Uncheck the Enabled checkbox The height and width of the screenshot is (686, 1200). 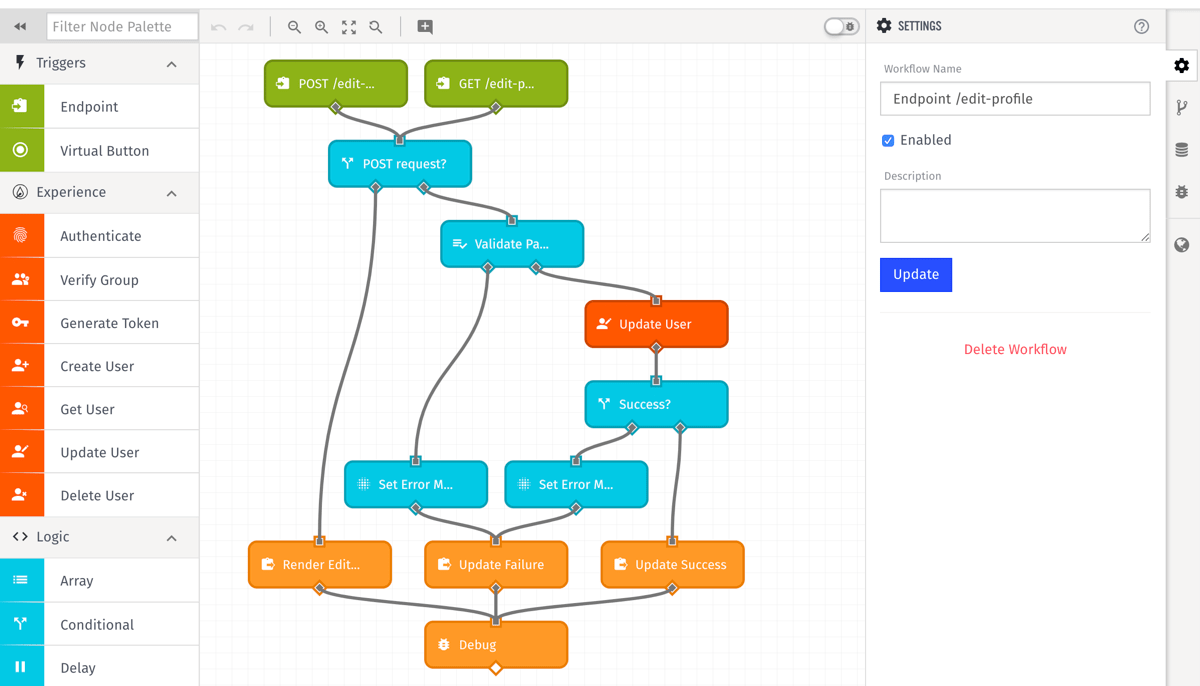pos(888,141)
